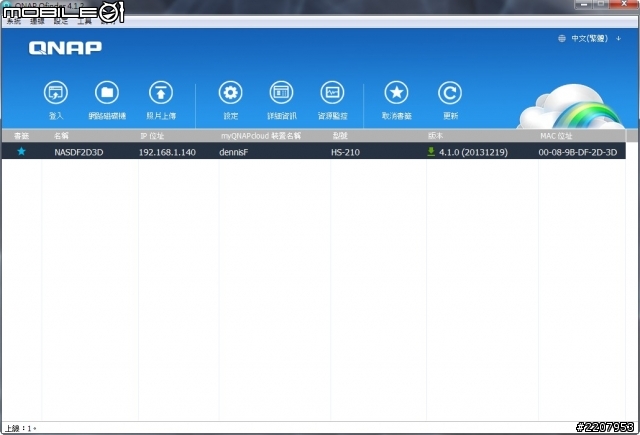The width and height of the screenshot is (640, 435).
Task: Open the 工具 menu
Action: pyautogui.click(x=84, y=21)
